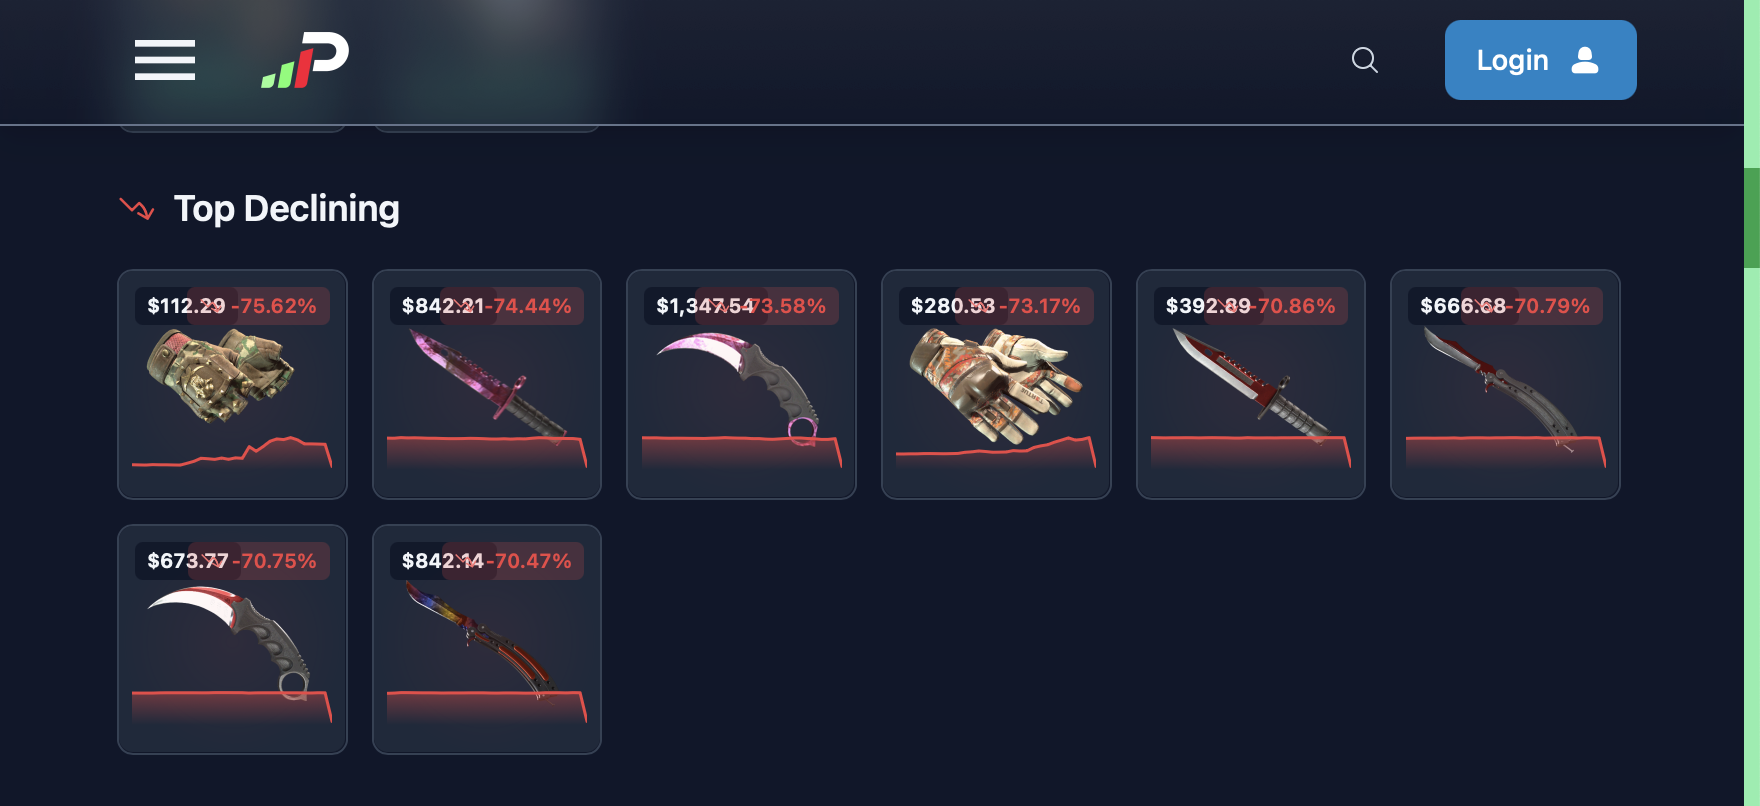The height and width of the screenshot is (806, 1760).
Task: Click the declining trend arrow icon
Action: click(x=137, y=208)
